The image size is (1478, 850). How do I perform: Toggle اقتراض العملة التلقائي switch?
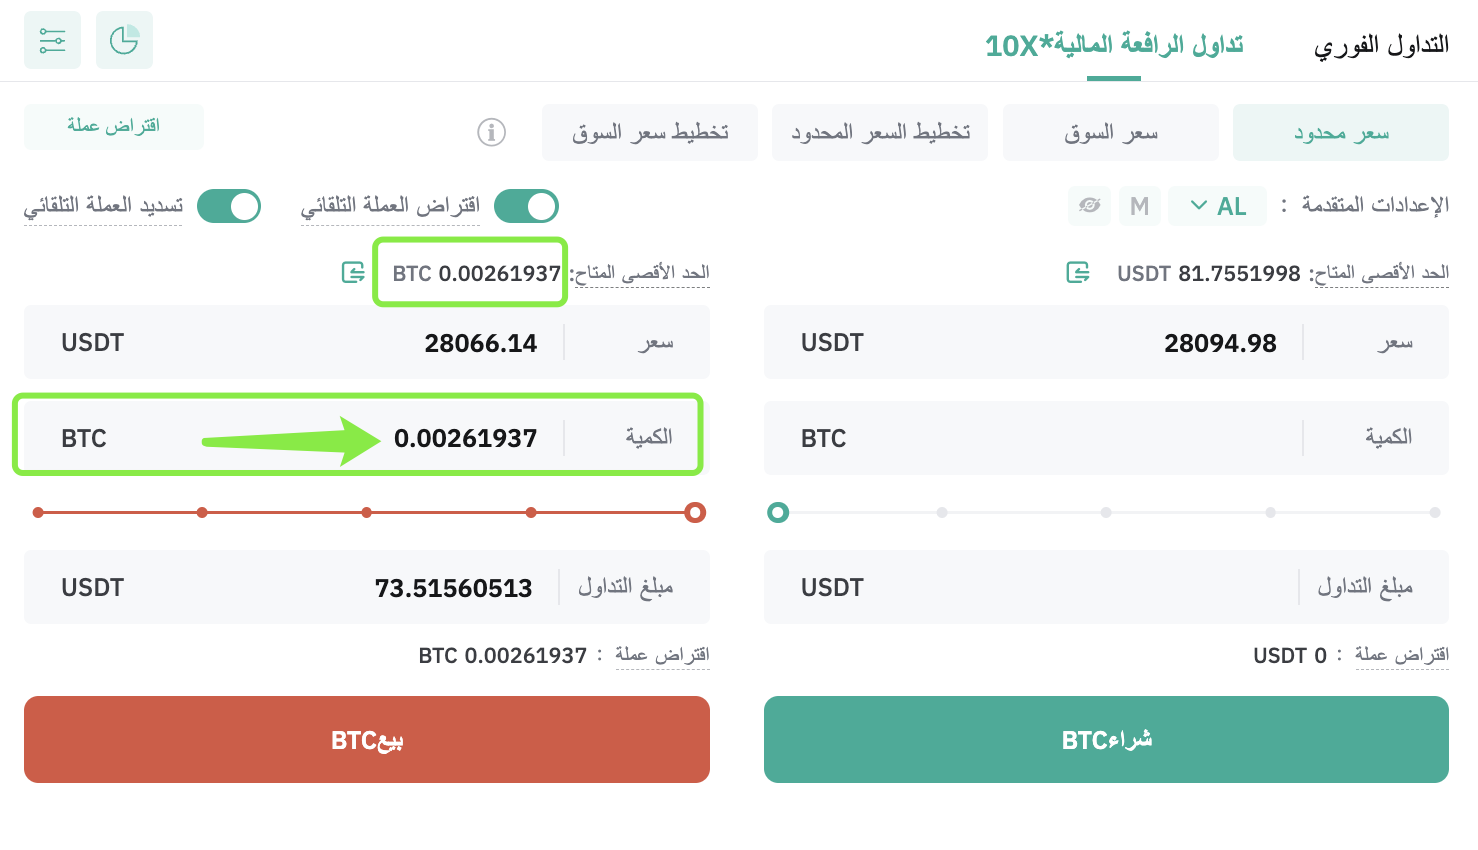pyautogui.click(x=526, y=206)
